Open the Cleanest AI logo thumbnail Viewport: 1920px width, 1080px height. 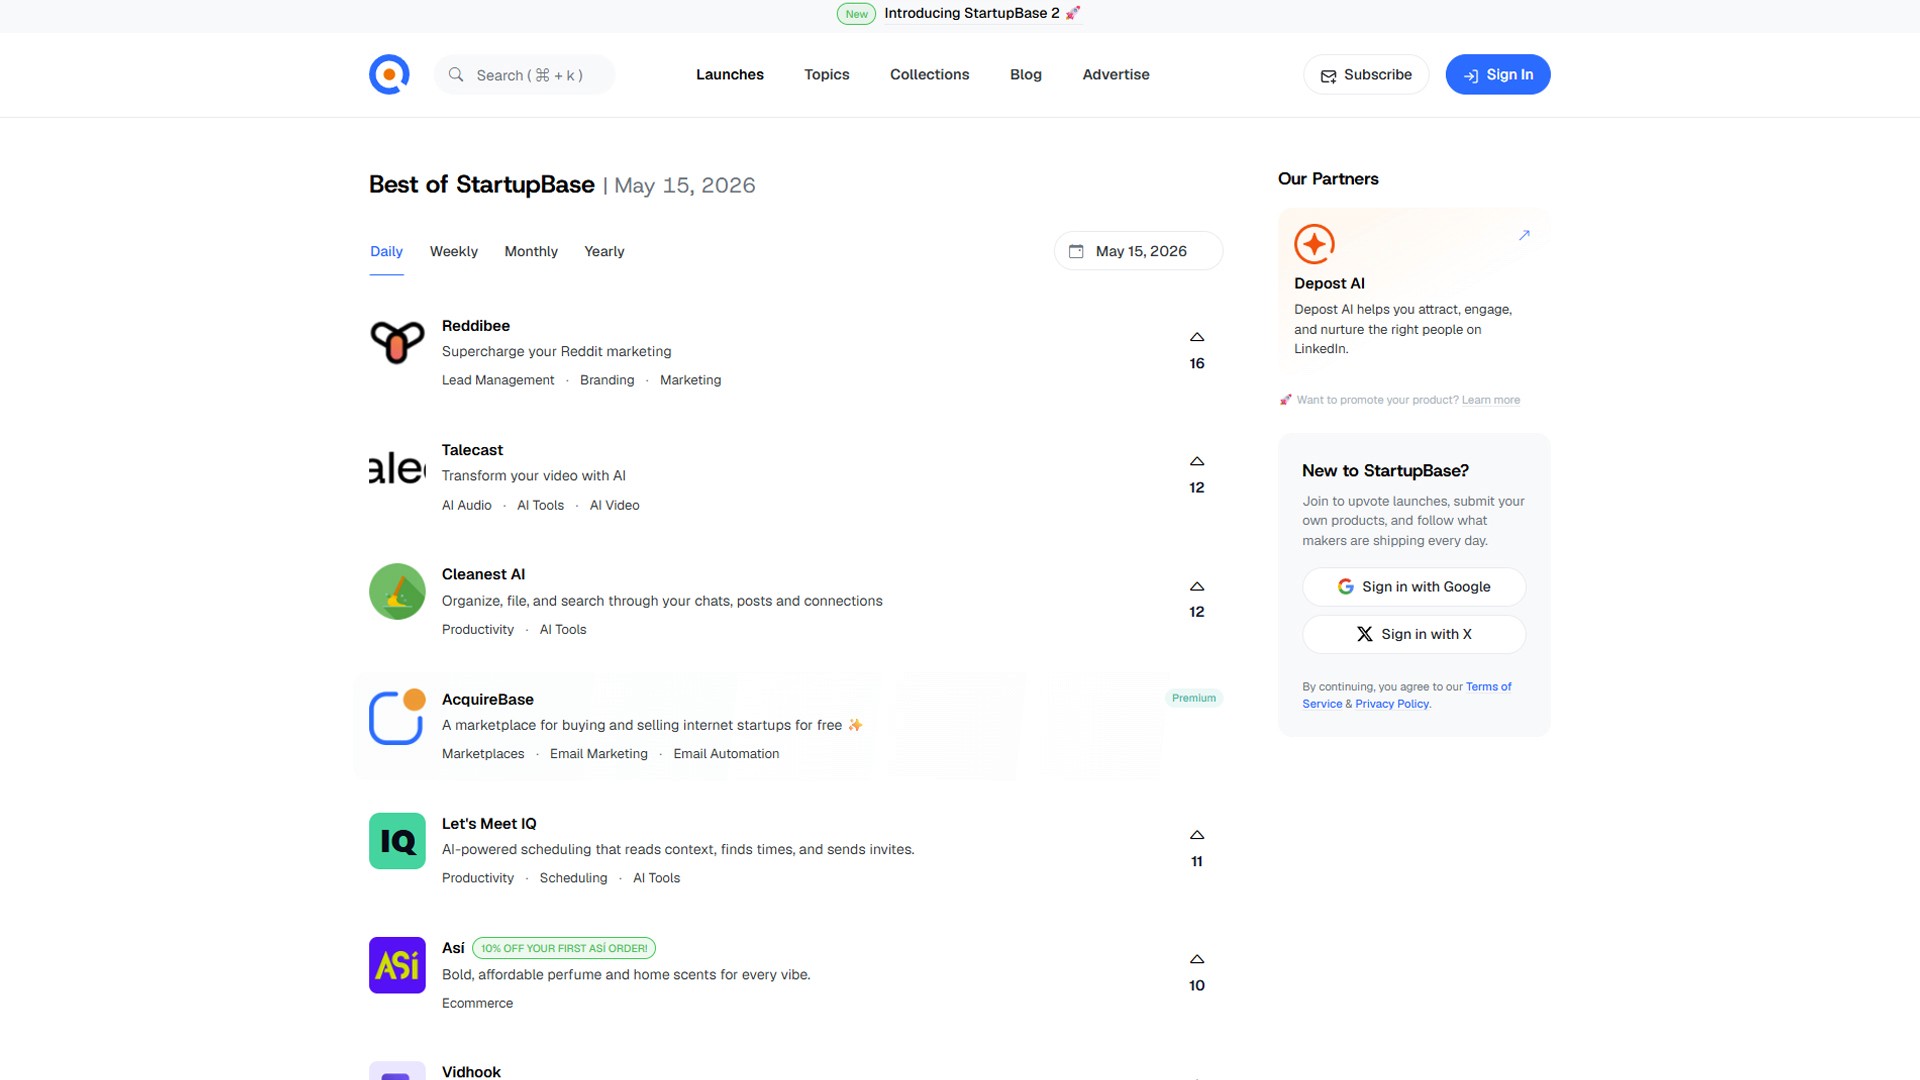click(397, 591)
